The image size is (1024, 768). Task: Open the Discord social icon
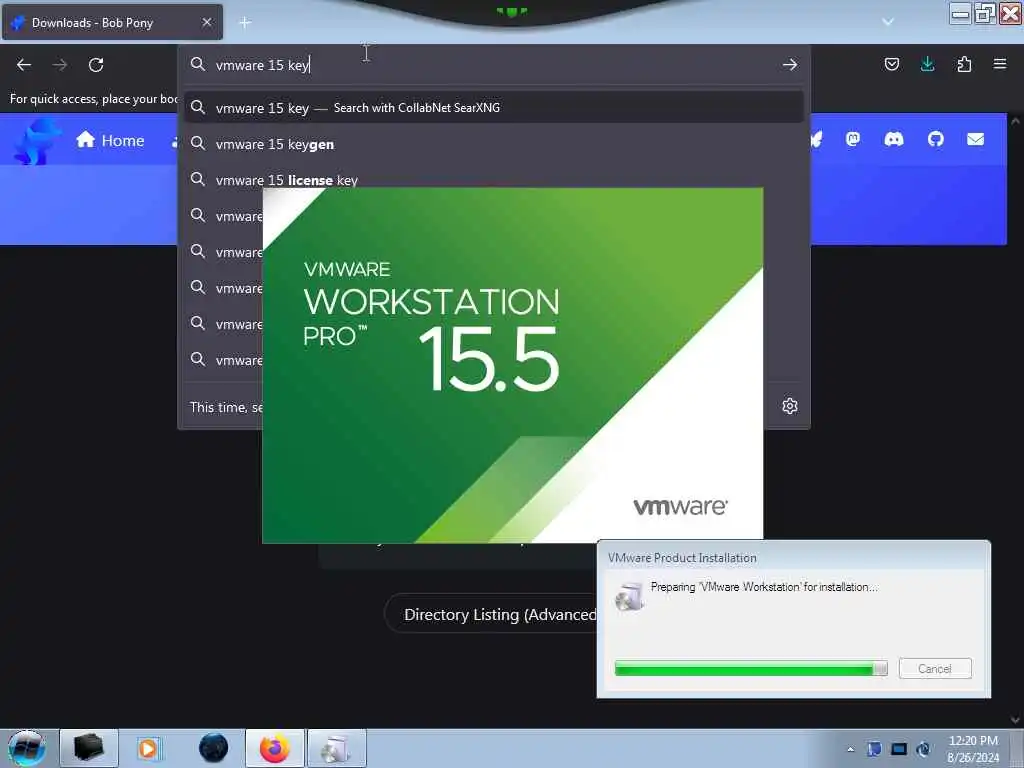(893, 139)
